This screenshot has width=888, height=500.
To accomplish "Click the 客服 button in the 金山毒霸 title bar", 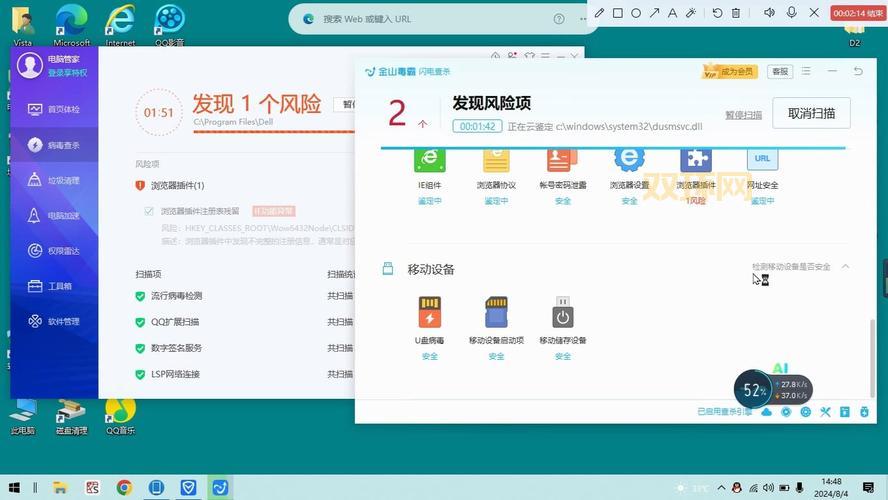I will point(780,71).
